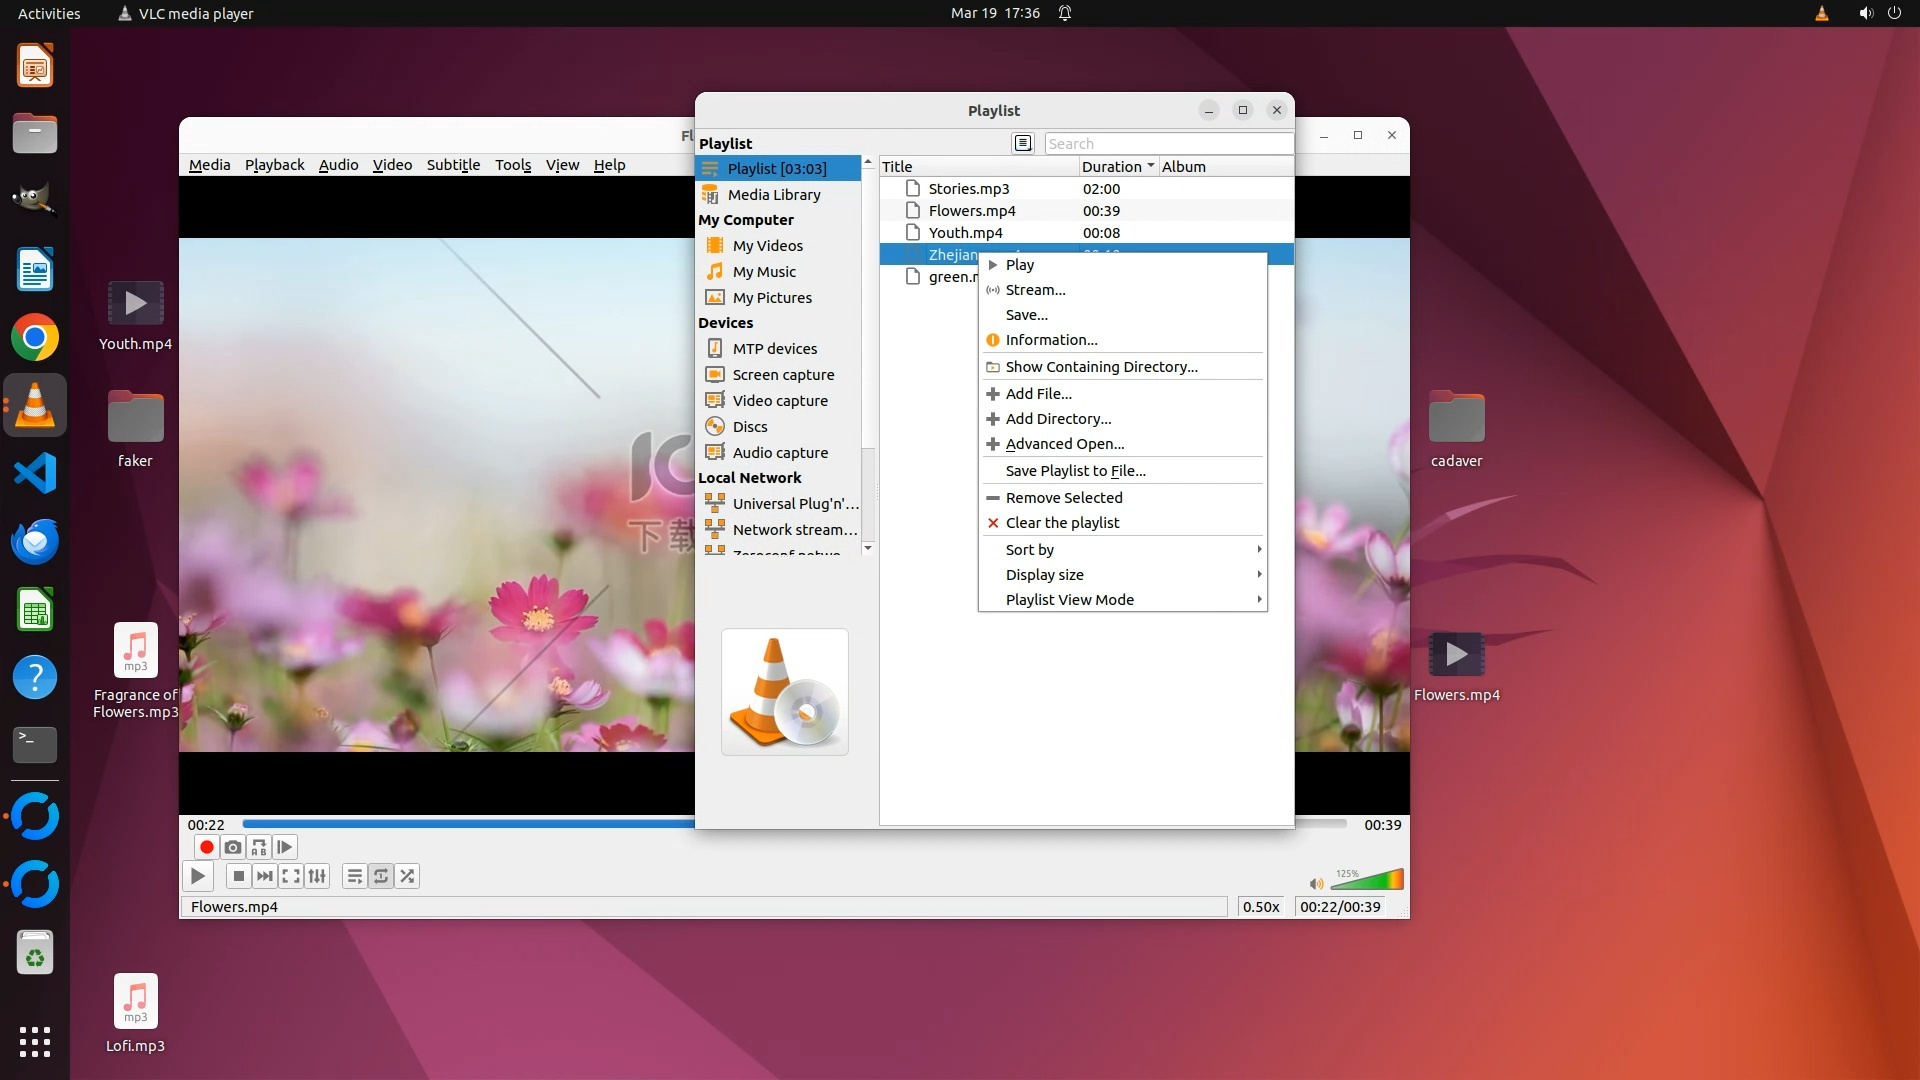
Task: Click frame by frame button
Action: (285, 847)
